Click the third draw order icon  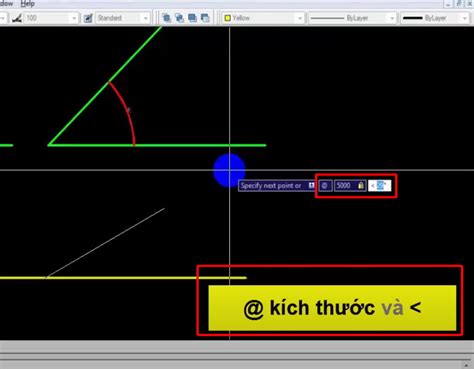(x=192, y=18)
